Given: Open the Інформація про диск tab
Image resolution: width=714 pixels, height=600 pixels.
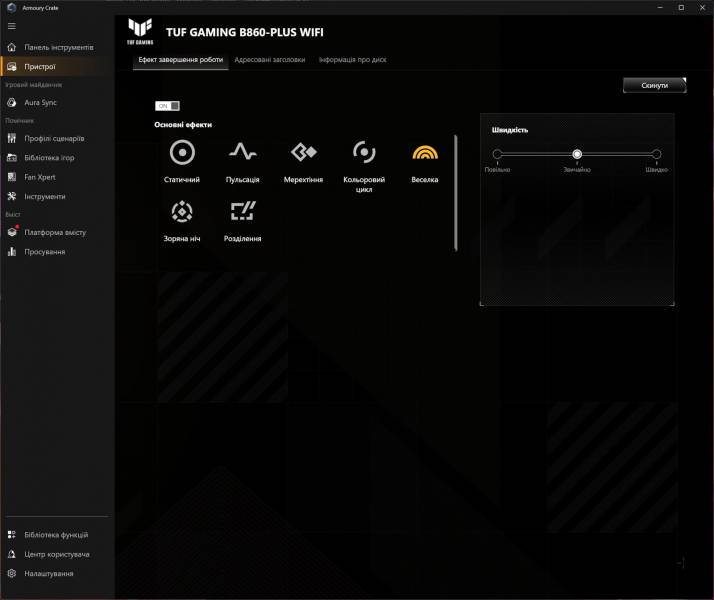Looking at the screenshot, I should pyautogui.click(x=352, y=60).
